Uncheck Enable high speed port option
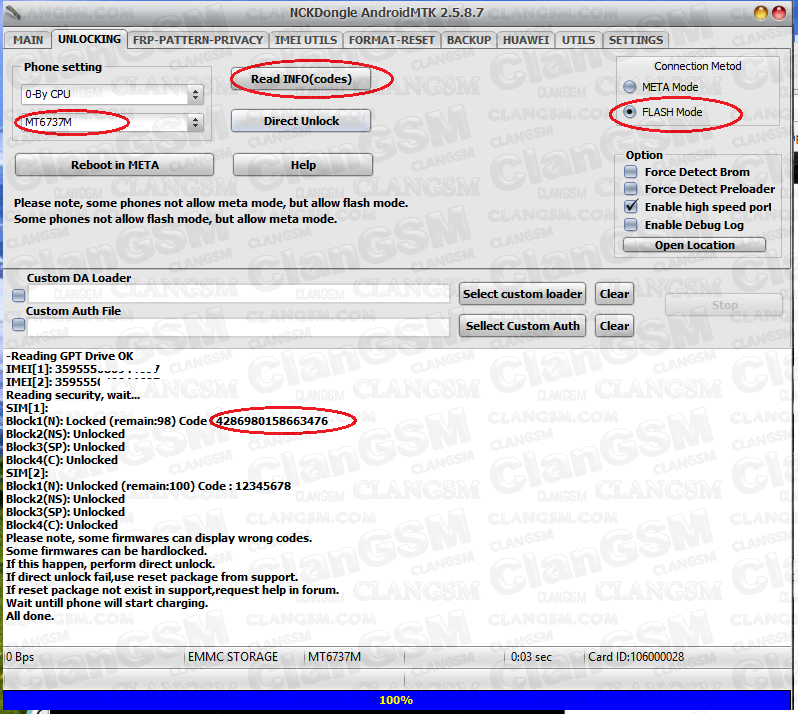 tap(631, 207)
